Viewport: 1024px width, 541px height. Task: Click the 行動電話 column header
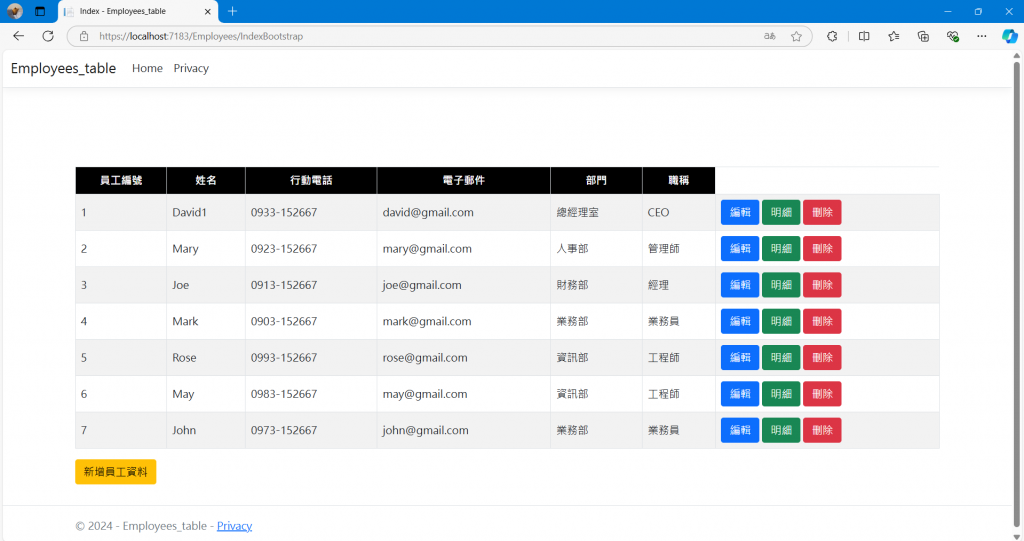(311, 180)
